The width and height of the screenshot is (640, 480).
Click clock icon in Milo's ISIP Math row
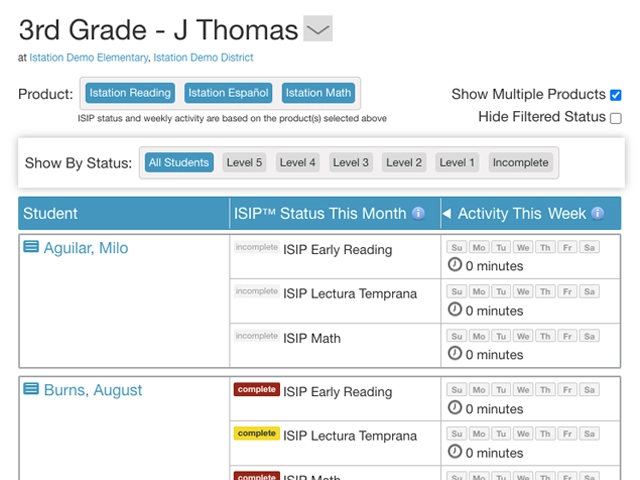pyautogui.click(x=455, y=353)
